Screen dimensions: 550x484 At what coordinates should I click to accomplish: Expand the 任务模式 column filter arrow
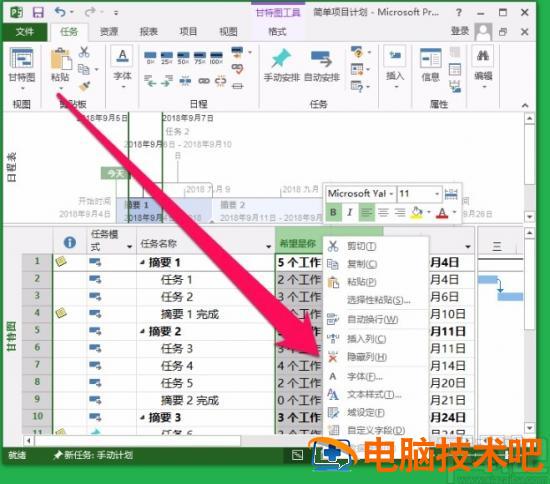coord(129,247)
